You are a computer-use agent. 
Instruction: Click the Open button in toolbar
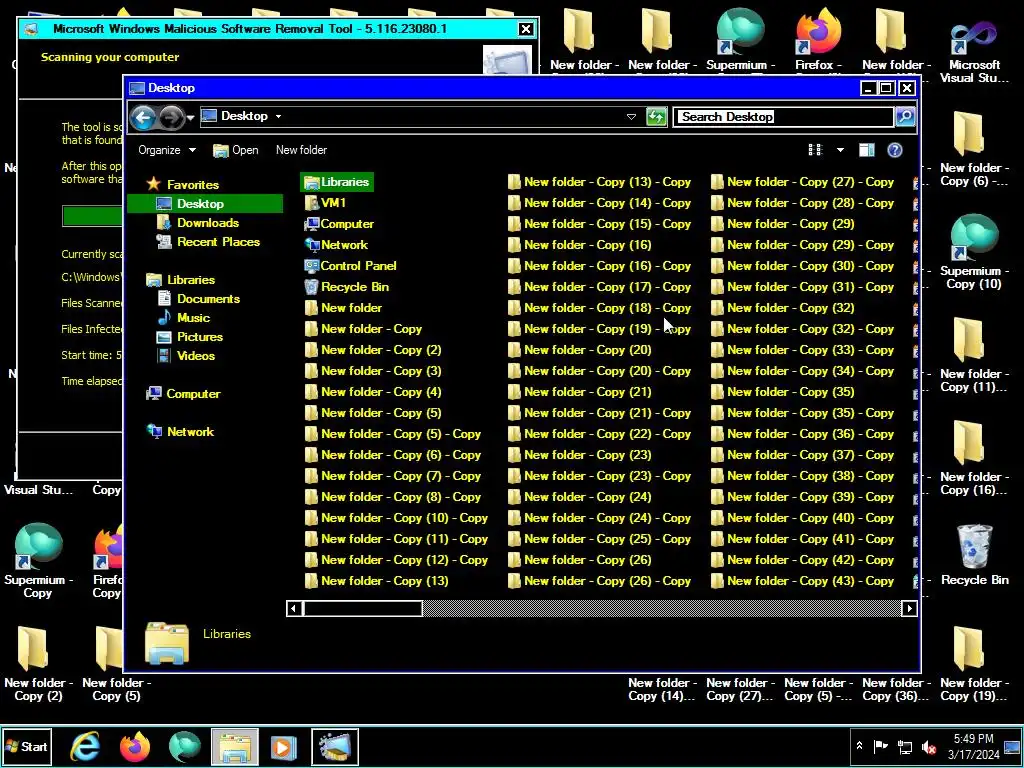(x=236, y=150)
